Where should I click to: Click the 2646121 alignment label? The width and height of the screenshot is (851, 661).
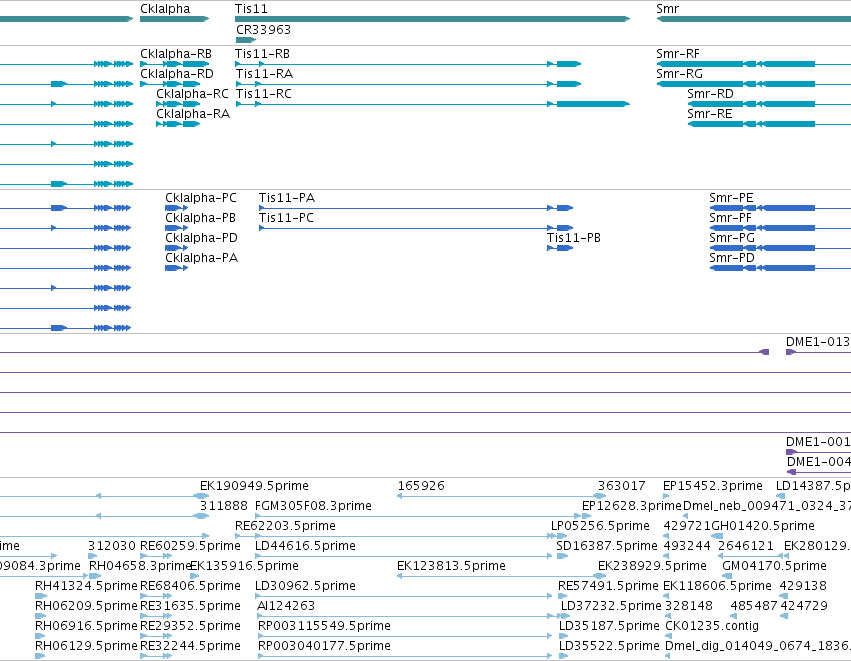click(746, 546)
